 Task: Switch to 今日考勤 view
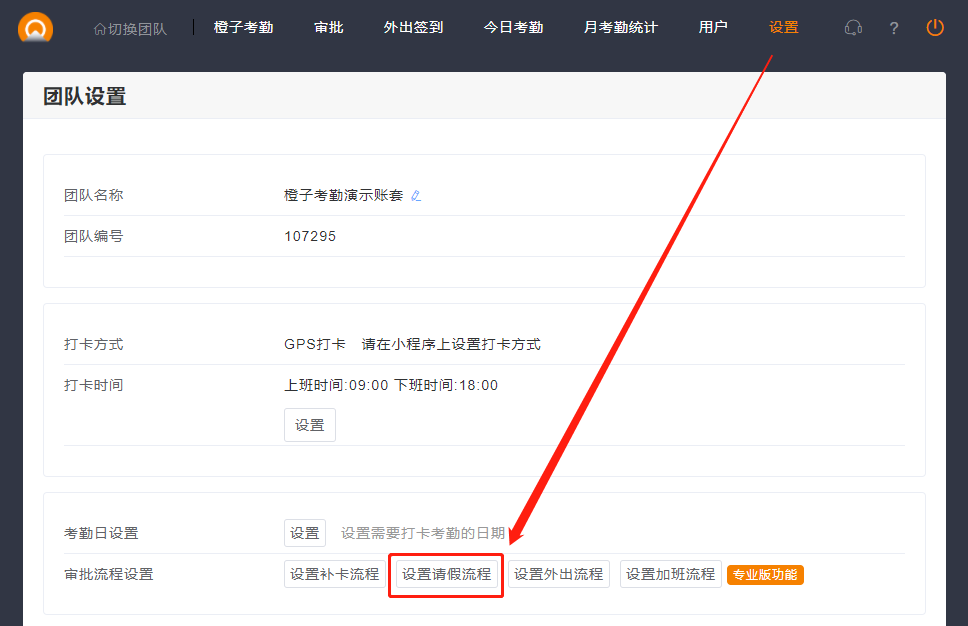click(513, 28)
